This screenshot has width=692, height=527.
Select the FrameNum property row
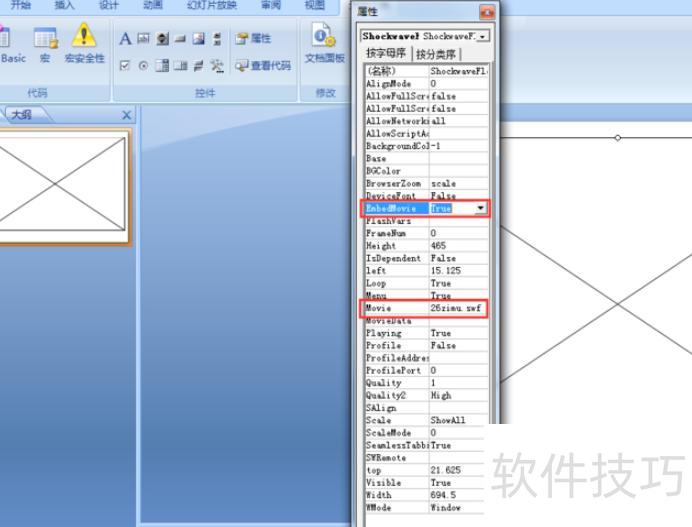pos(426,233)
